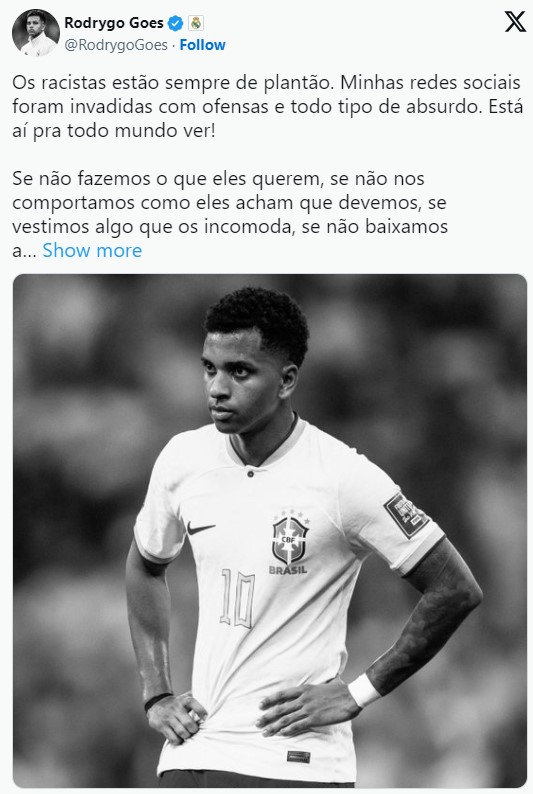Click the Nike swoosh on the jersey
This screenshot has width=533, height=794.
pyautogui.click(x=200, y=528)
